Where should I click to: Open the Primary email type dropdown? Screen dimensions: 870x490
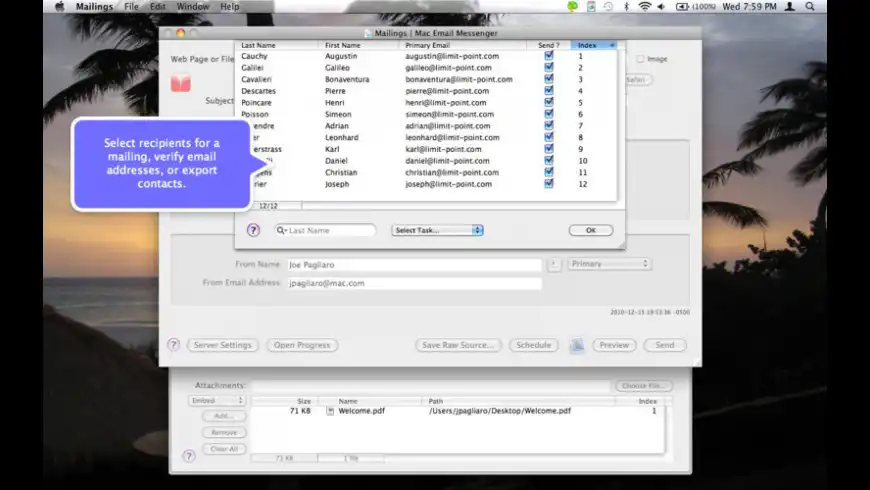click(x=609, y=264)
